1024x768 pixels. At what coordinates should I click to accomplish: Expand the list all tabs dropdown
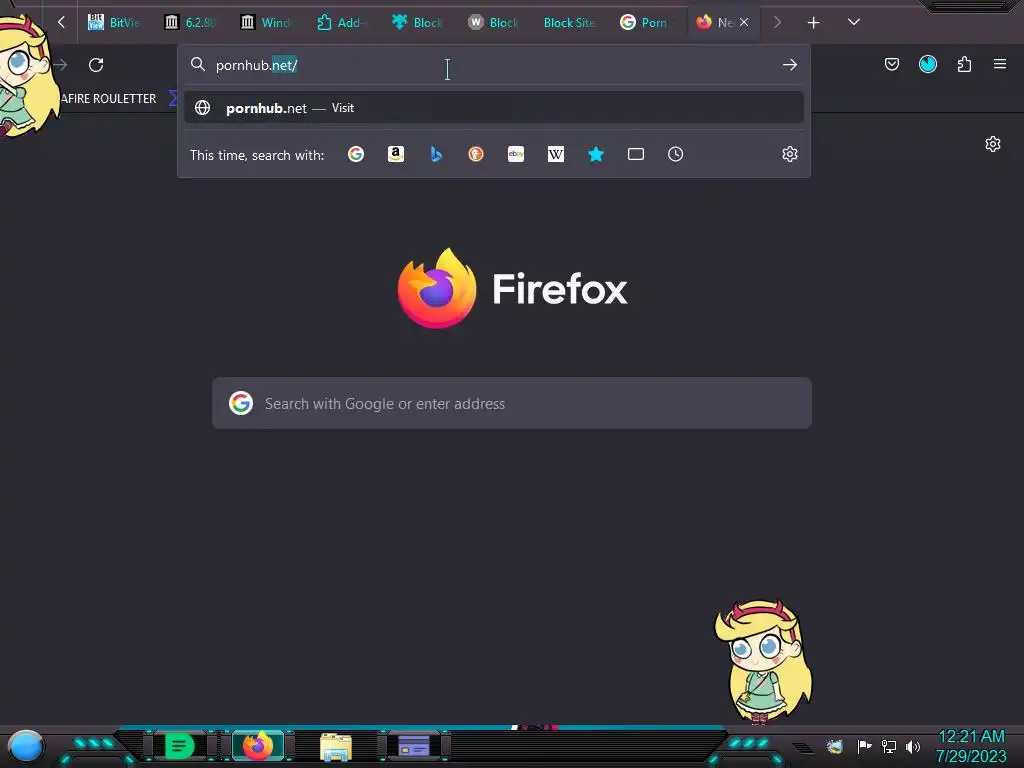pyautogui.click(x=854, y=22)
